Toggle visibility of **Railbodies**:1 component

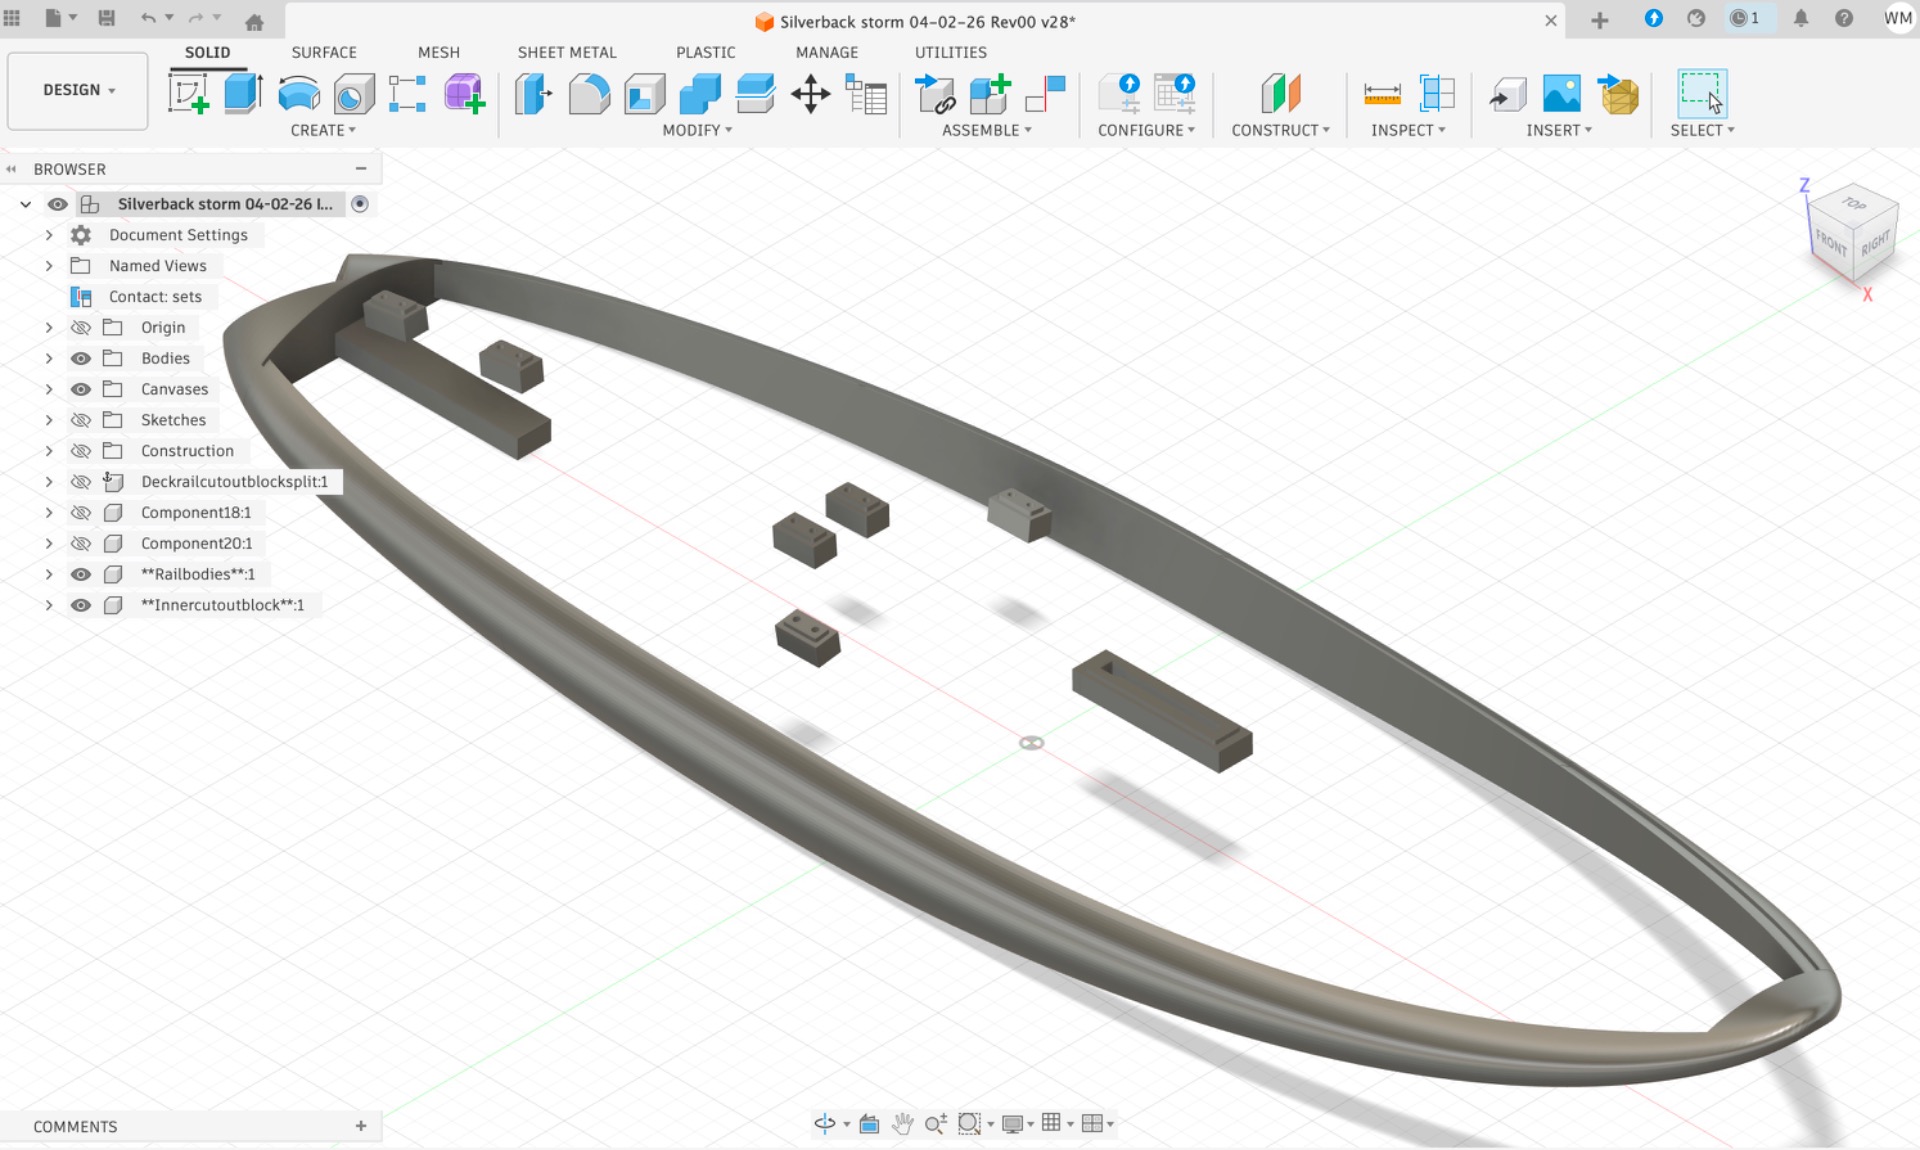(81, 574)
